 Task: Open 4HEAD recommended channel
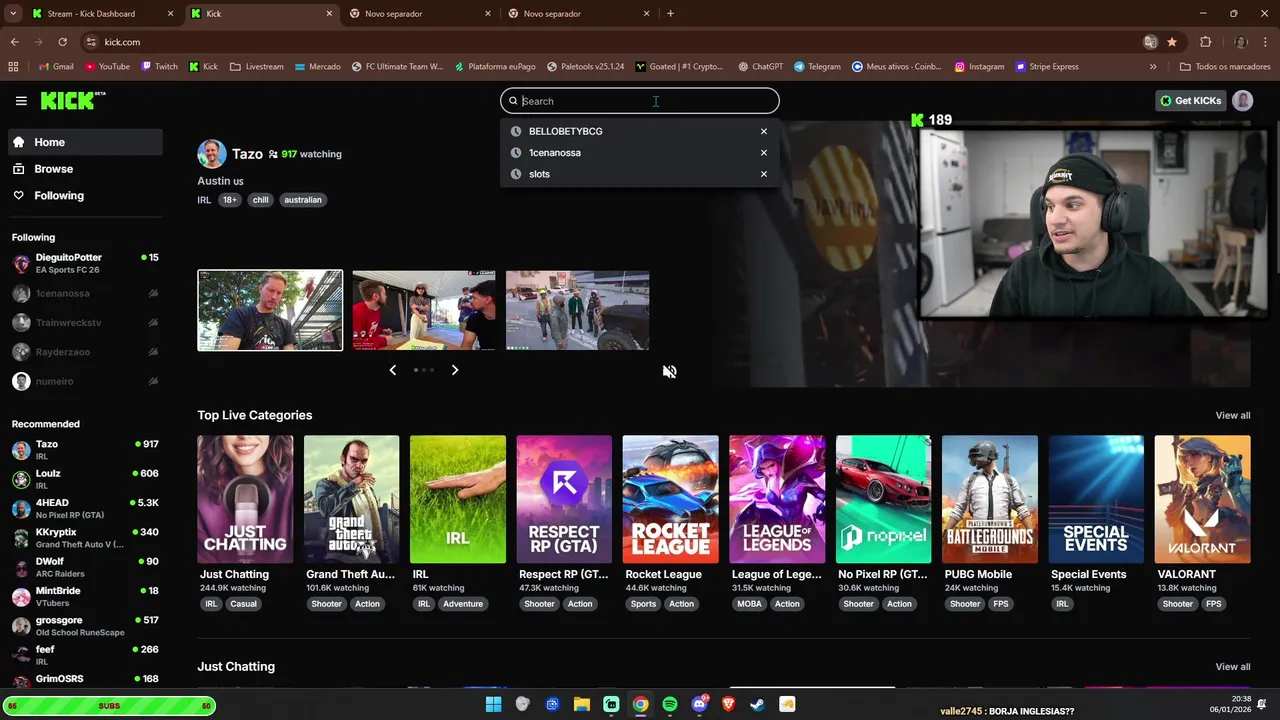pyautogui.click(x=86, y=508)
